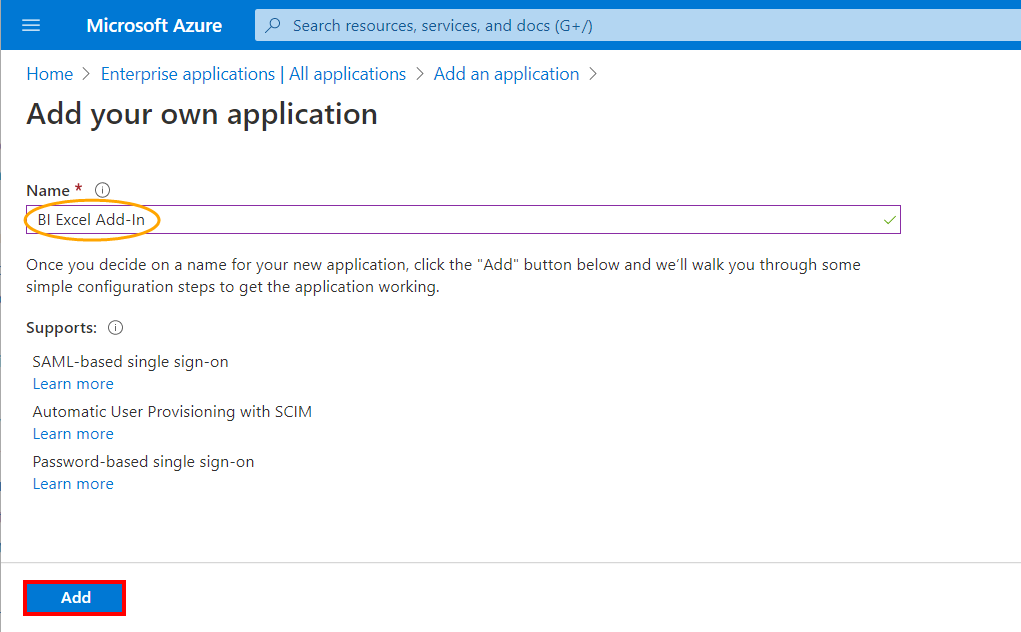Click 'SAML-based single sign-on' text

click(x=130, y=362)
